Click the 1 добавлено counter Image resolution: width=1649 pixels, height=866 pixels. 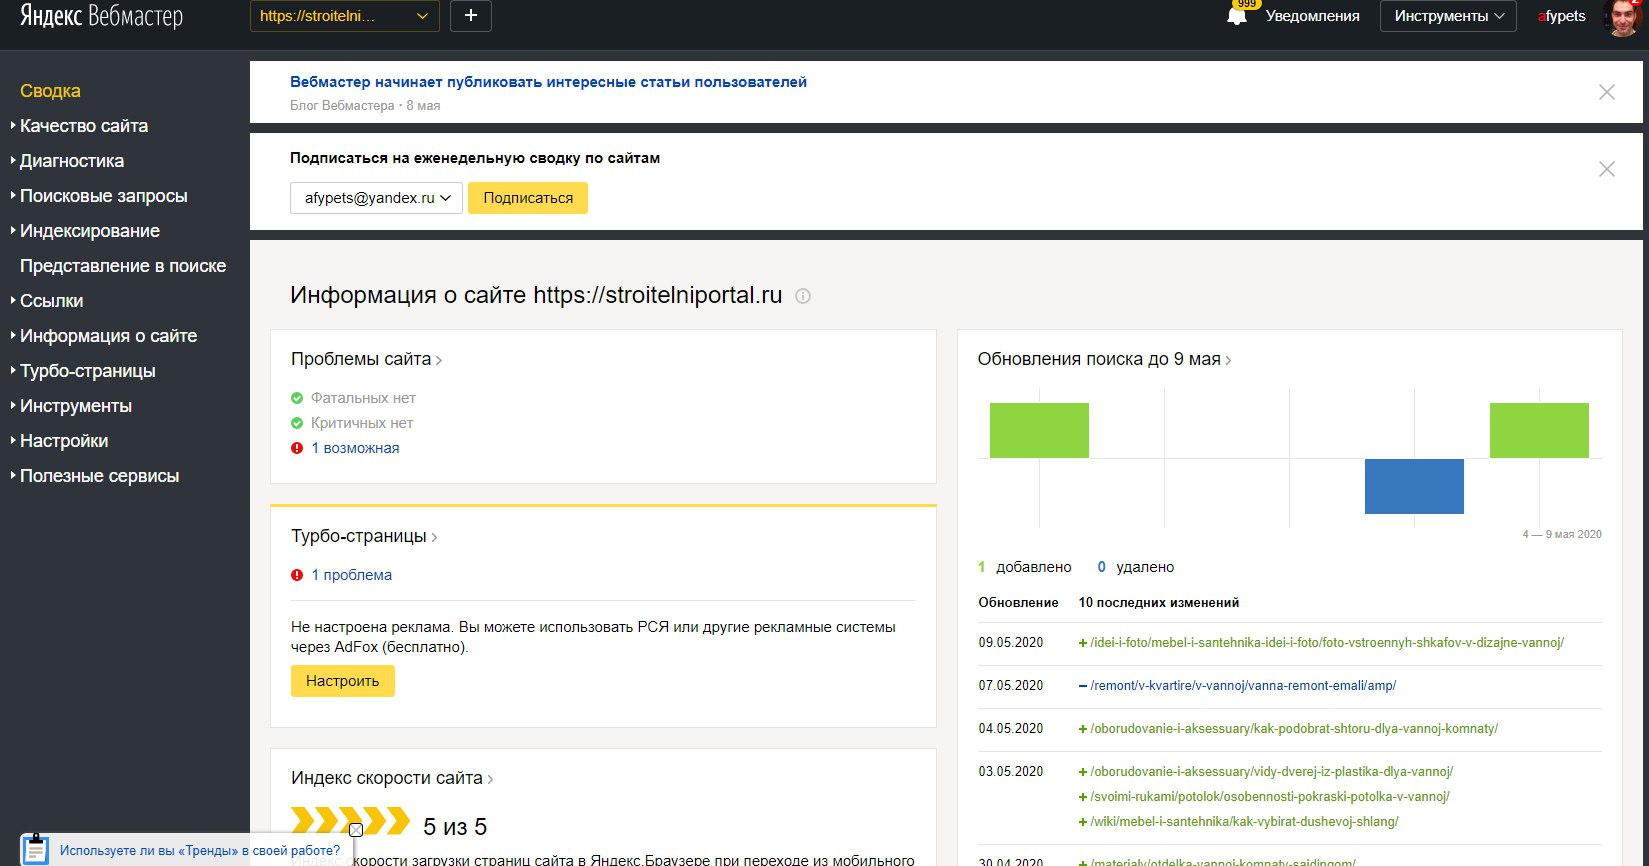tap(1025, 567)
